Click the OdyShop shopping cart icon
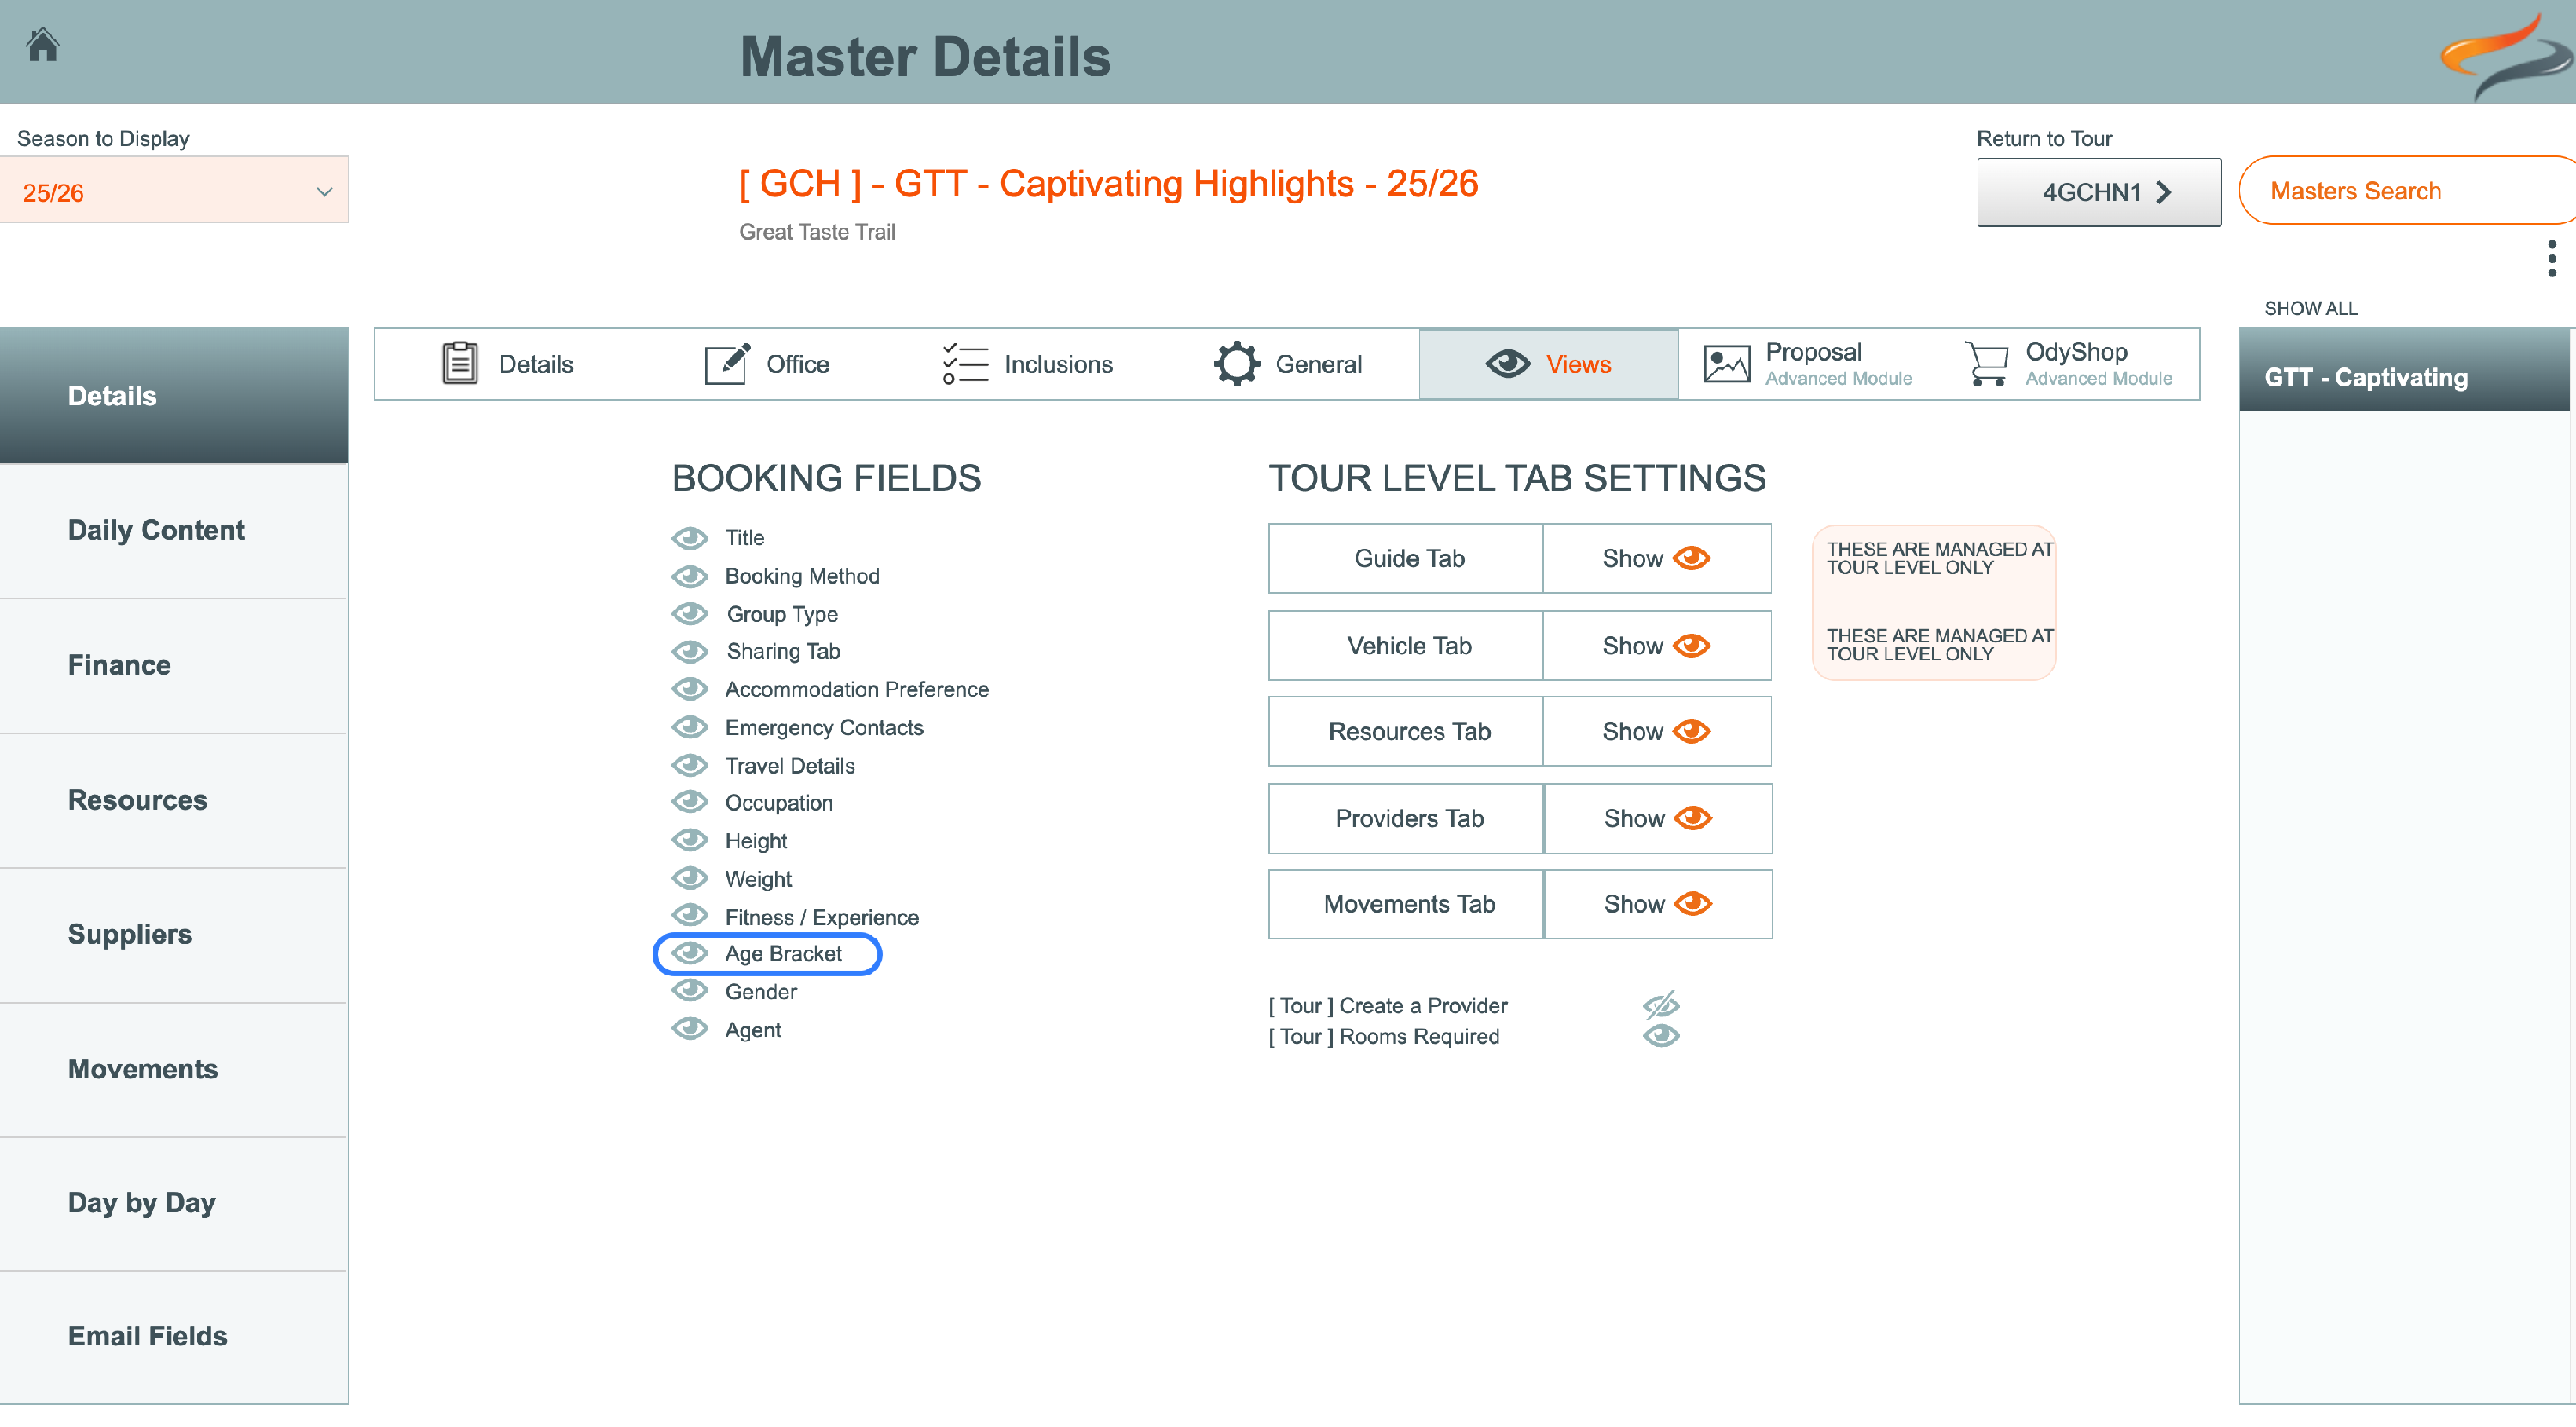2576x1427 pixels. 1987,364
